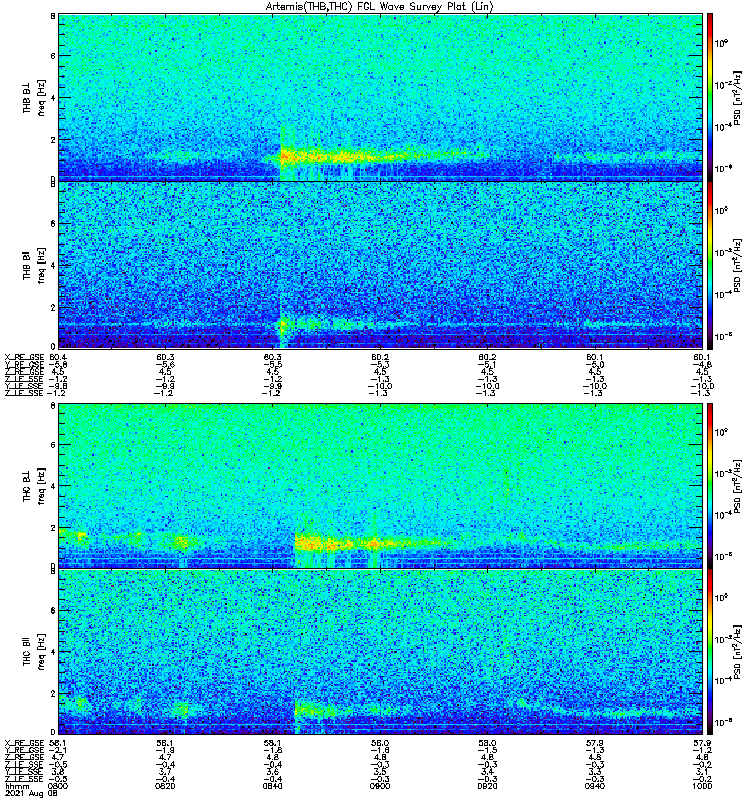Click the 2021 Aug 08 date label
This screenshot has width=750, height=800.
[31, 793]
